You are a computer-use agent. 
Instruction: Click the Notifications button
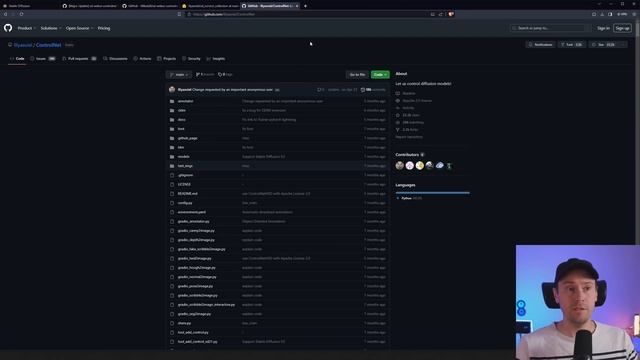pyautogui.click(x=540, y=44)
